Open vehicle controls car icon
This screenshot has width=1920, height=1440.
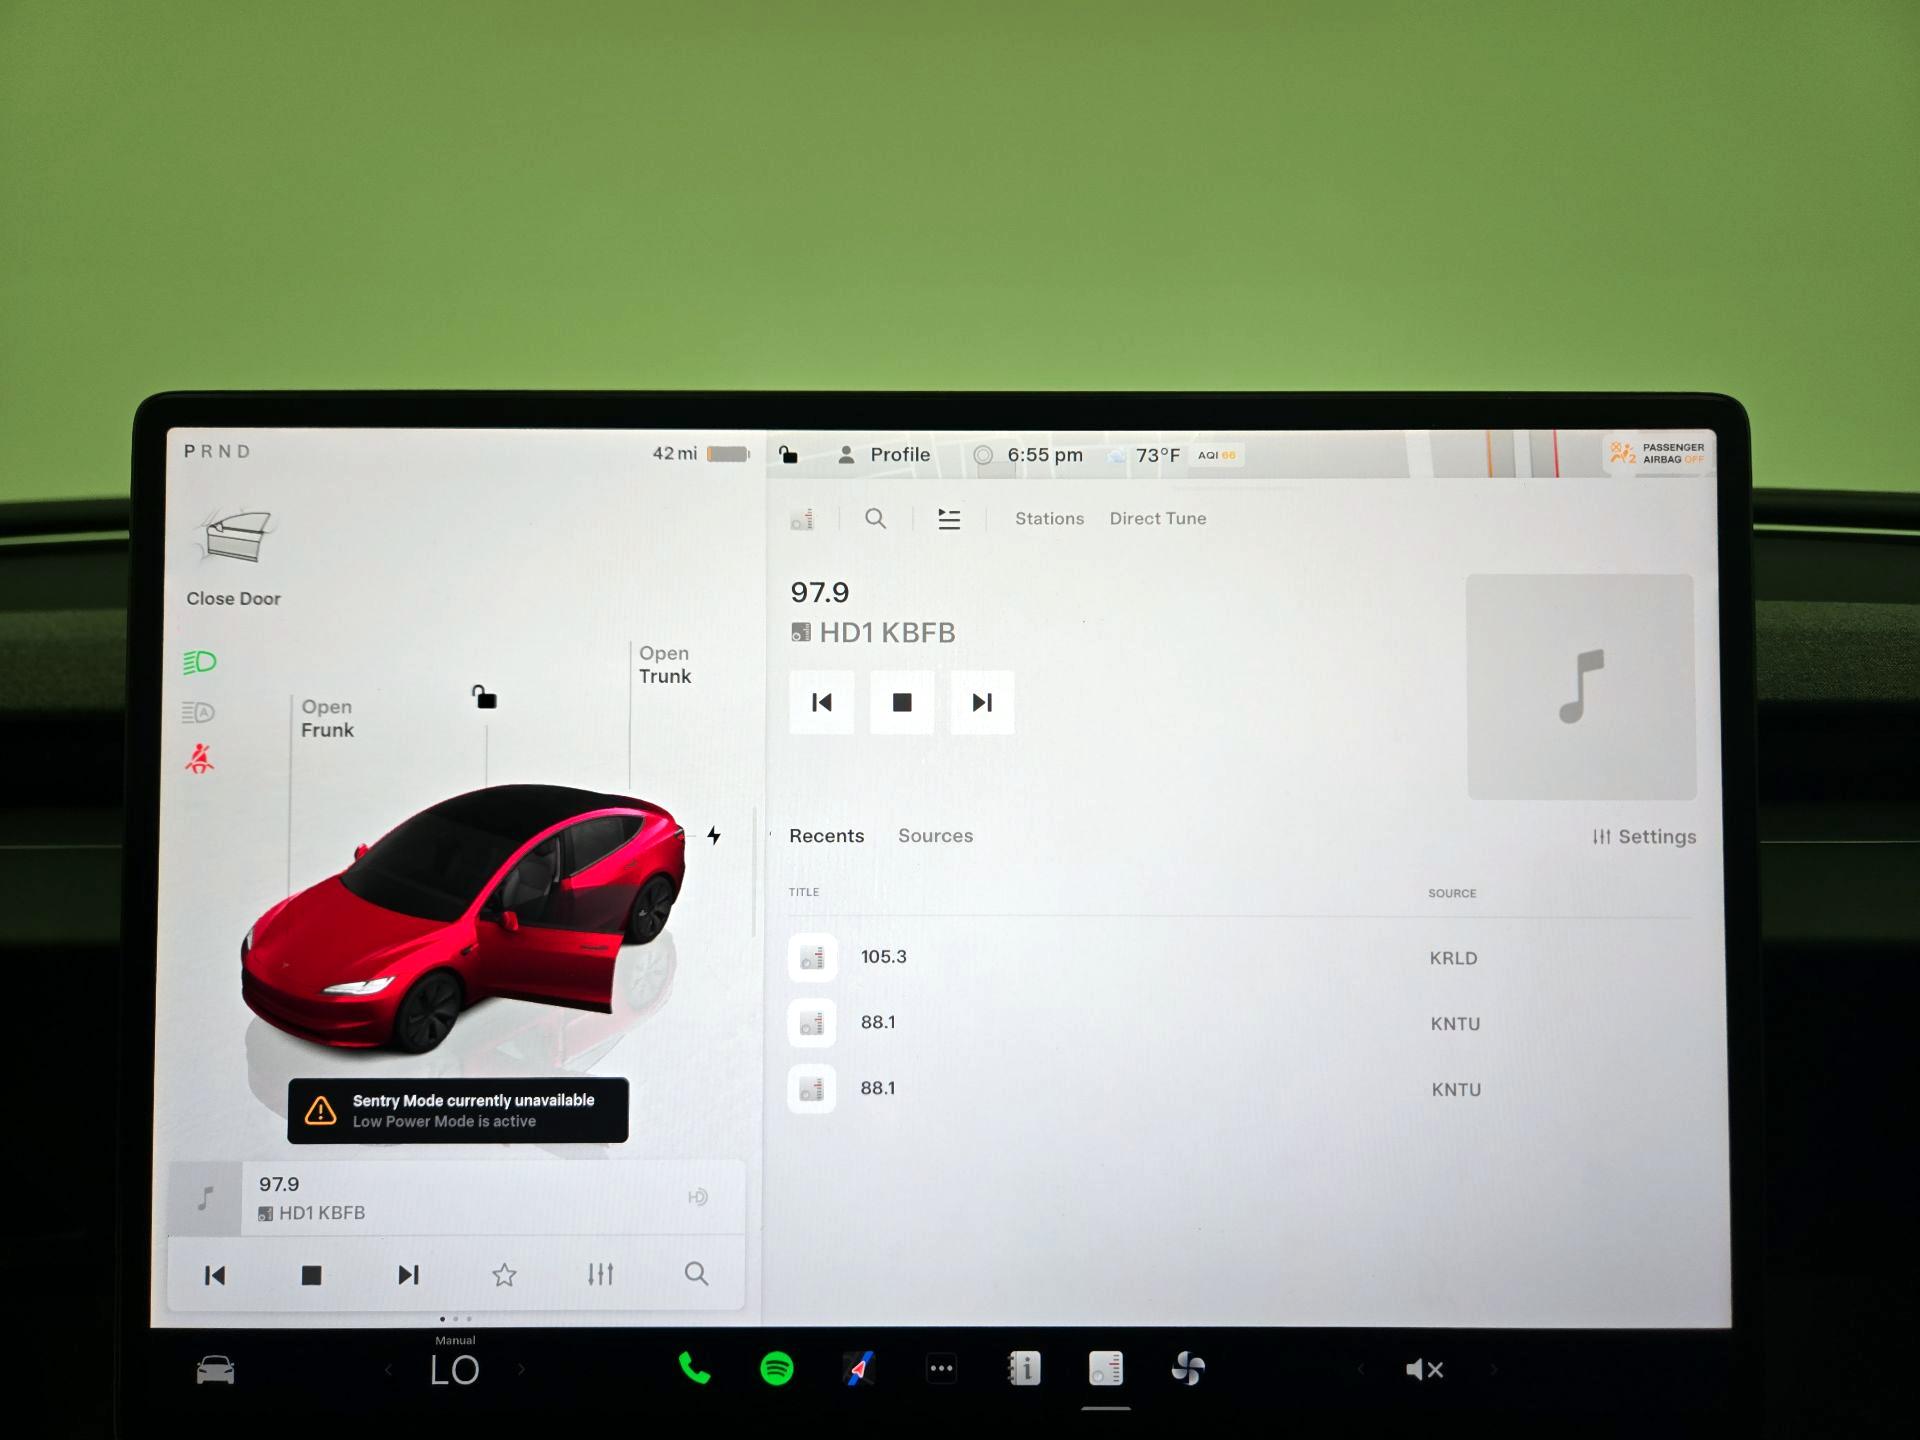coord(215,1370)
